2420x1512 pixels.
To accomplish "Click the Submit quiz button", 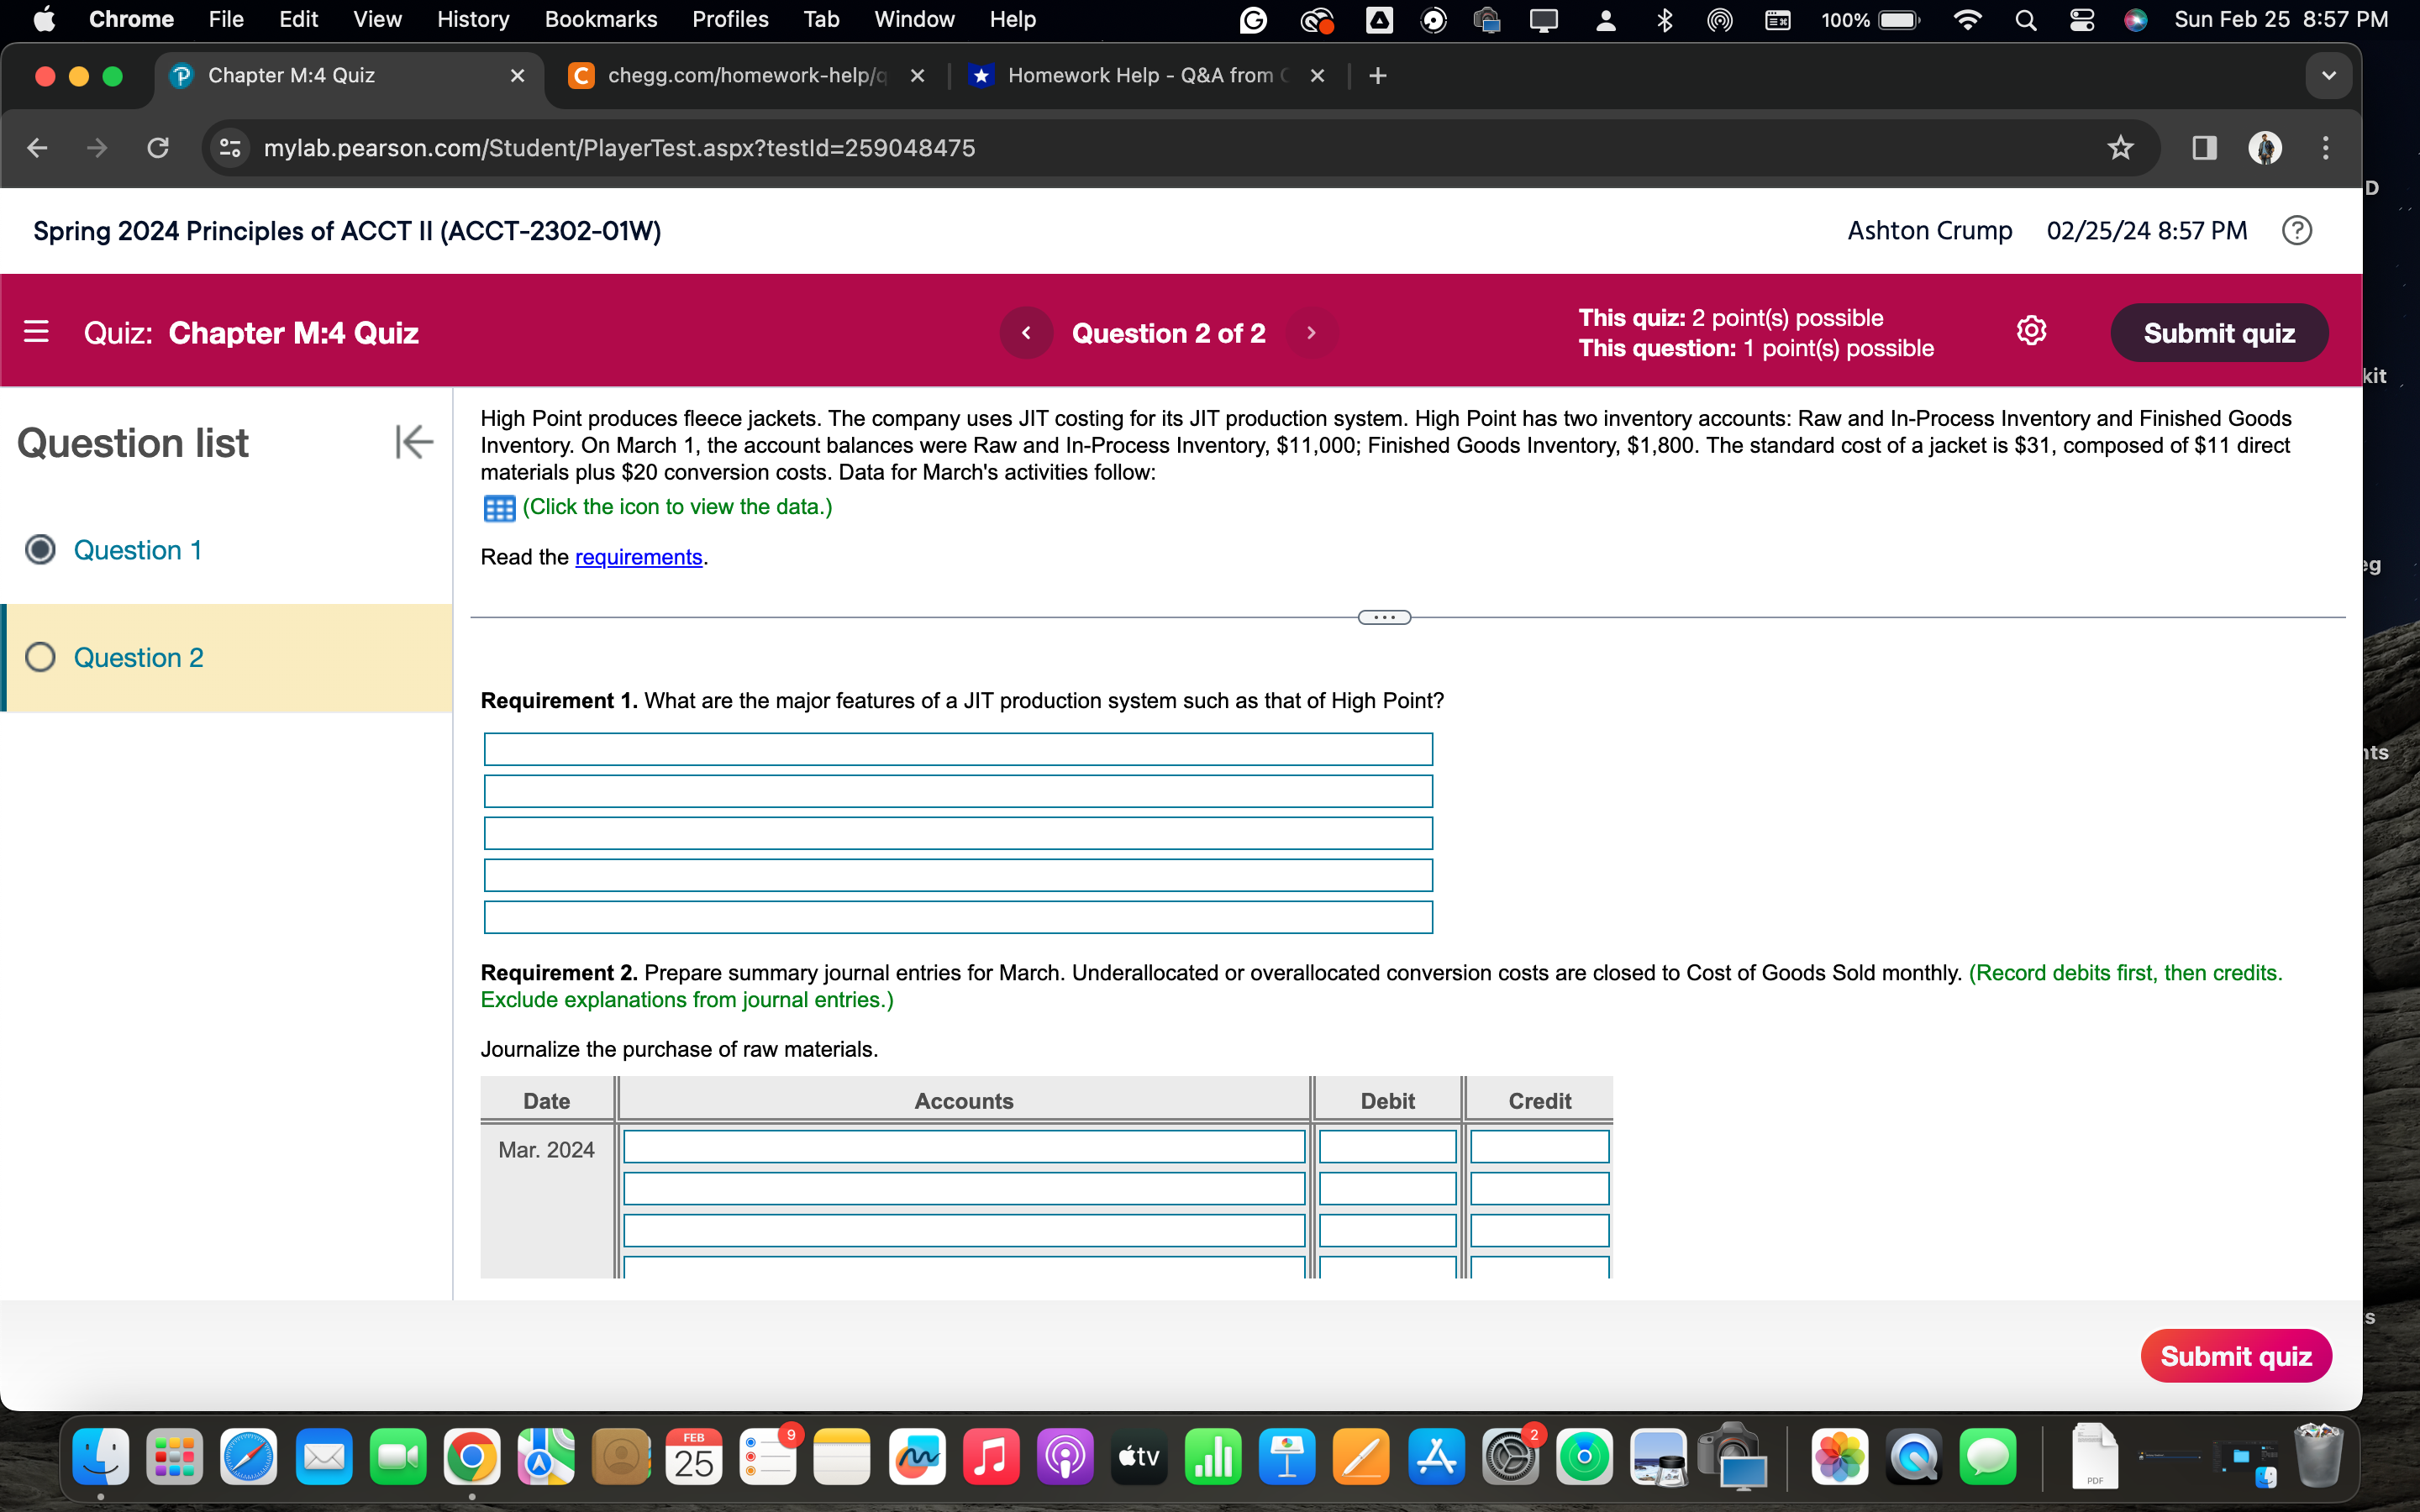I will (2219, 332).
